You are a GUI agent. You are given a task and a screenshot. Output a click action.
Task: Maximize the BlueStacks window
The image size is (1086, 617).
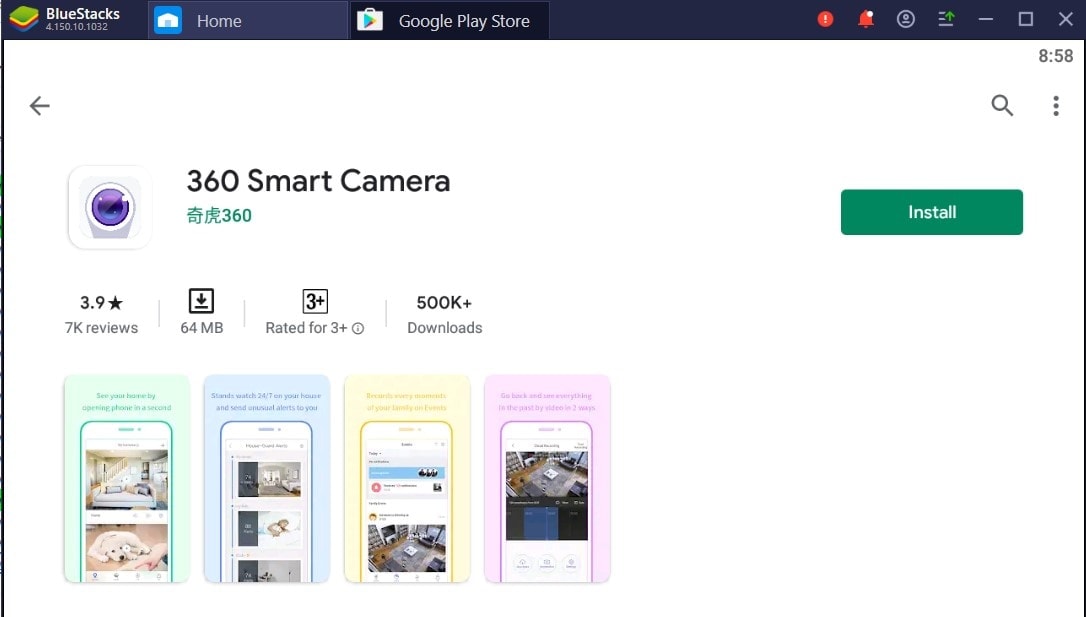pos(1026,19)
